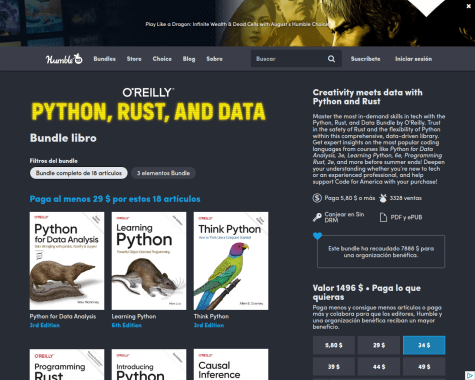Click the dollar coin icon by Paga 5,80 $
This screenshot has width=475, height=380.
[317, 198]
